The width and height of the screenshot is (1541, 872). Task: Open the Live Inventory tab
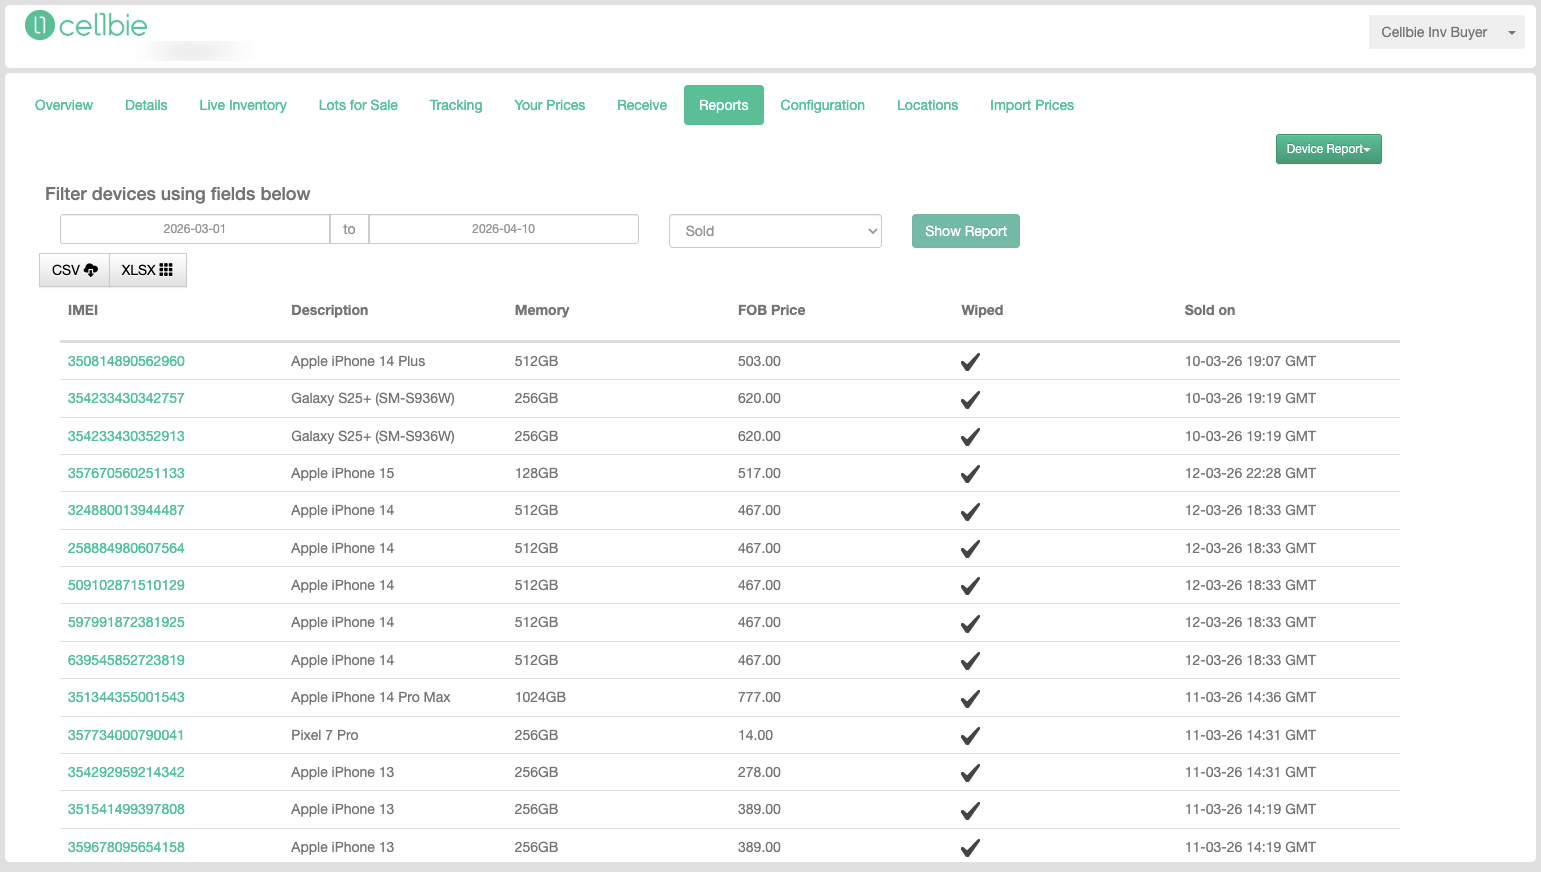point(243,105)
